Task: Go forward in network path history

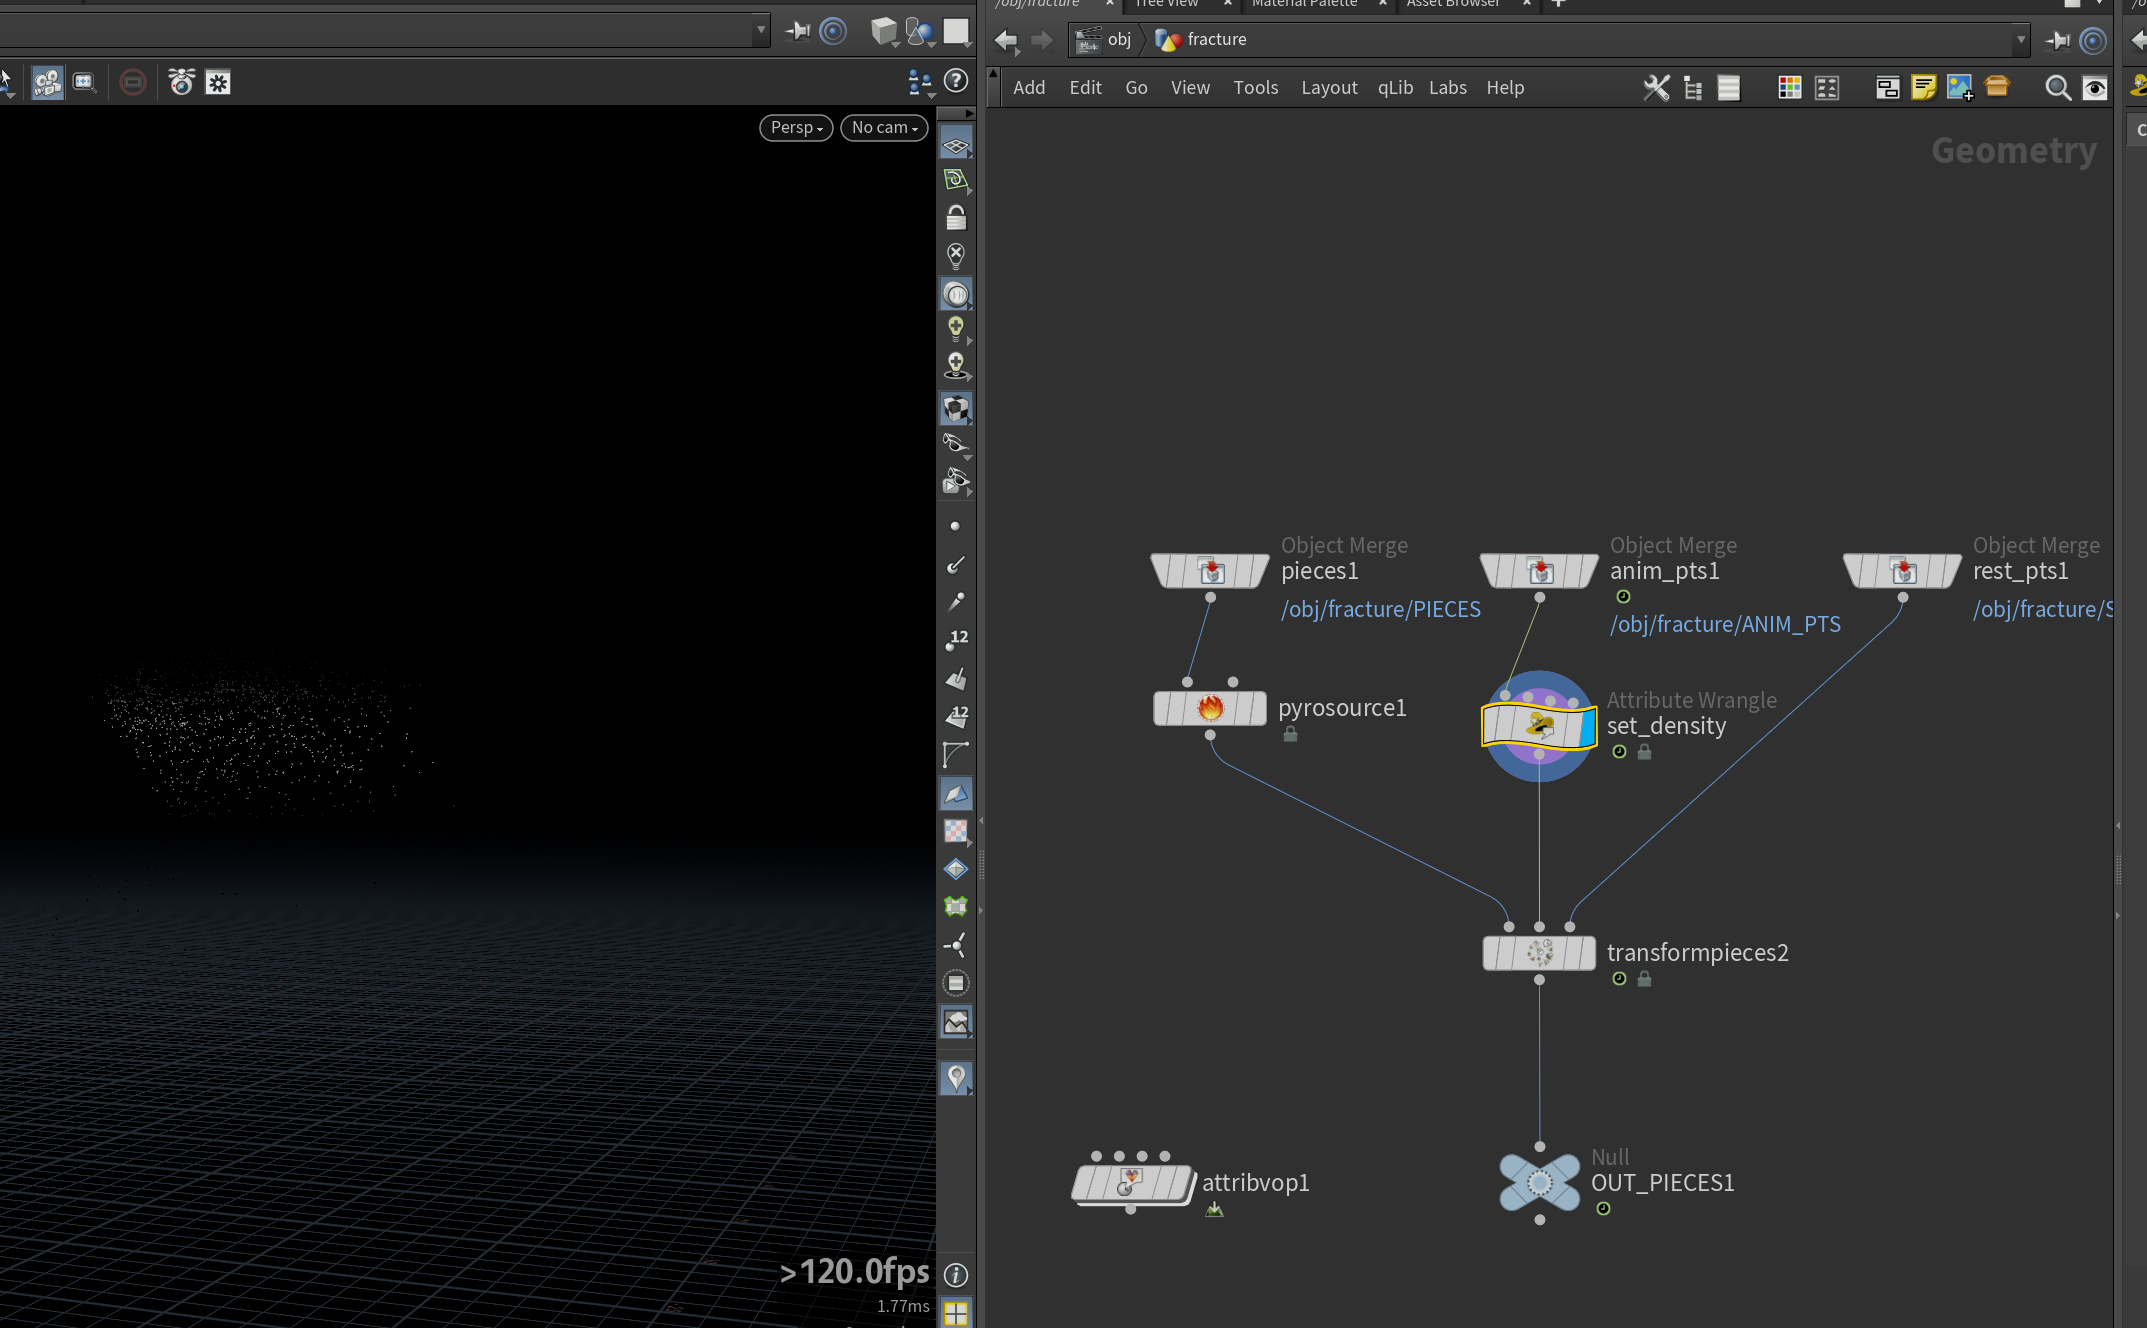Action: (1042, 40)
